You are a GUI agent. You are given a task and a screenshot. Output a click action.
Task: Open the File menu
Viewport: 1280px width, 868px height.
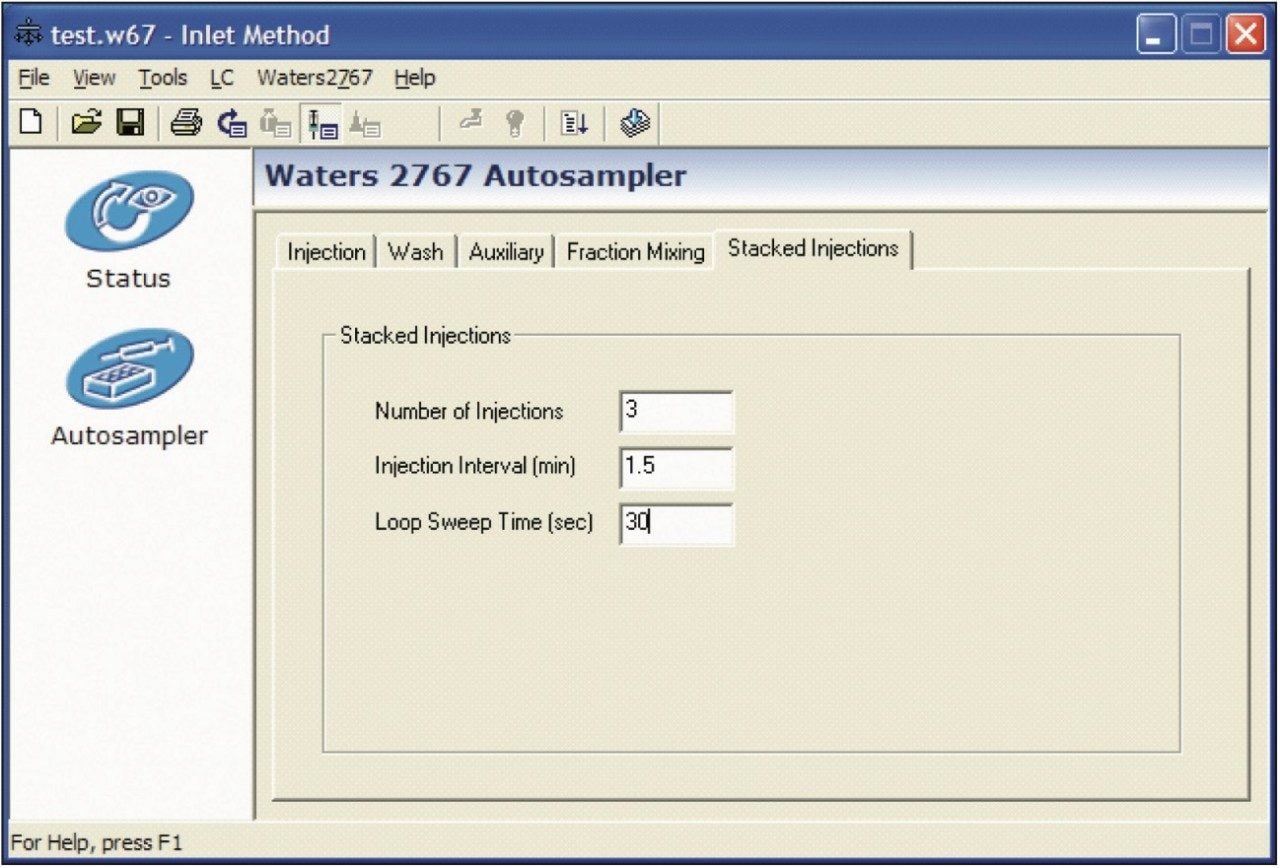33,77
